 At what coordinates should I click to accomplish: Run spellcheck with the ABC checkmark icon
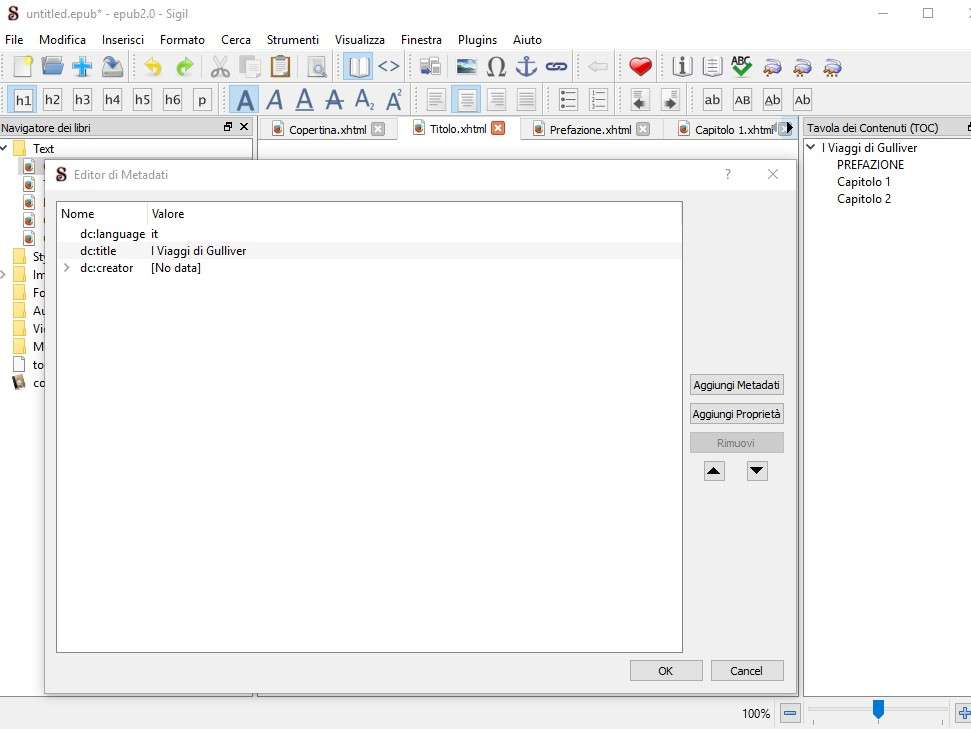(741, 67)
